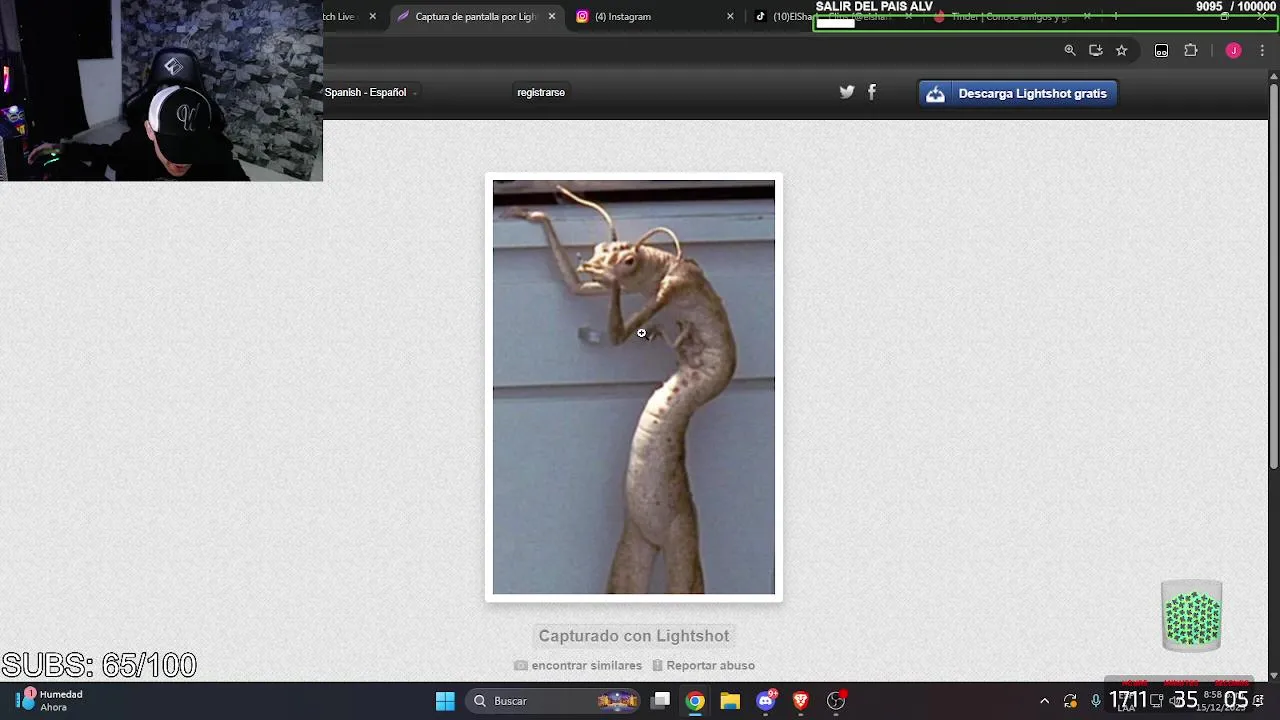The height and width of the screenshot is (720, 1280).
Task: Open the Spanish - Español language dropdown
Action: [370, 92]
